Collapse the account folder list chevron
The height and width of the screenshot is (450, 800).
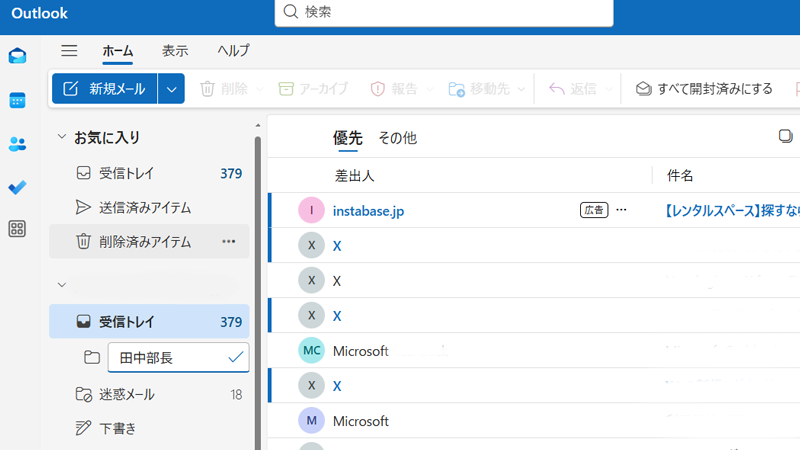62,285
